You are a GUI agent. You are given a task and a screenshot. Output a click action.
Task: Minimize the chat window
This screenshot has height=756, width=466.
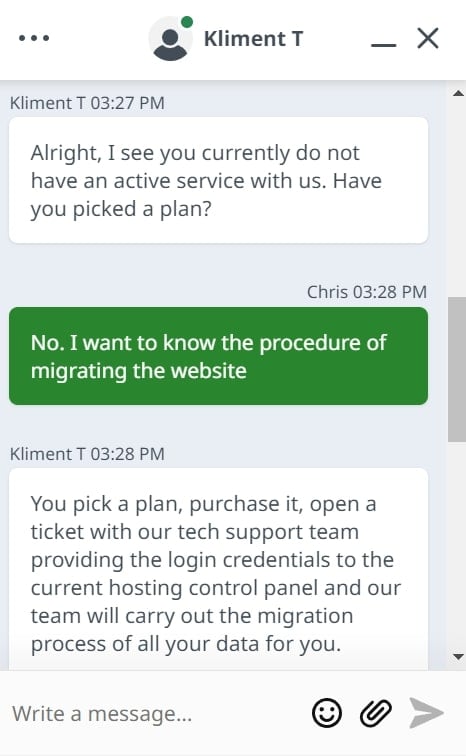click(384, 45)
